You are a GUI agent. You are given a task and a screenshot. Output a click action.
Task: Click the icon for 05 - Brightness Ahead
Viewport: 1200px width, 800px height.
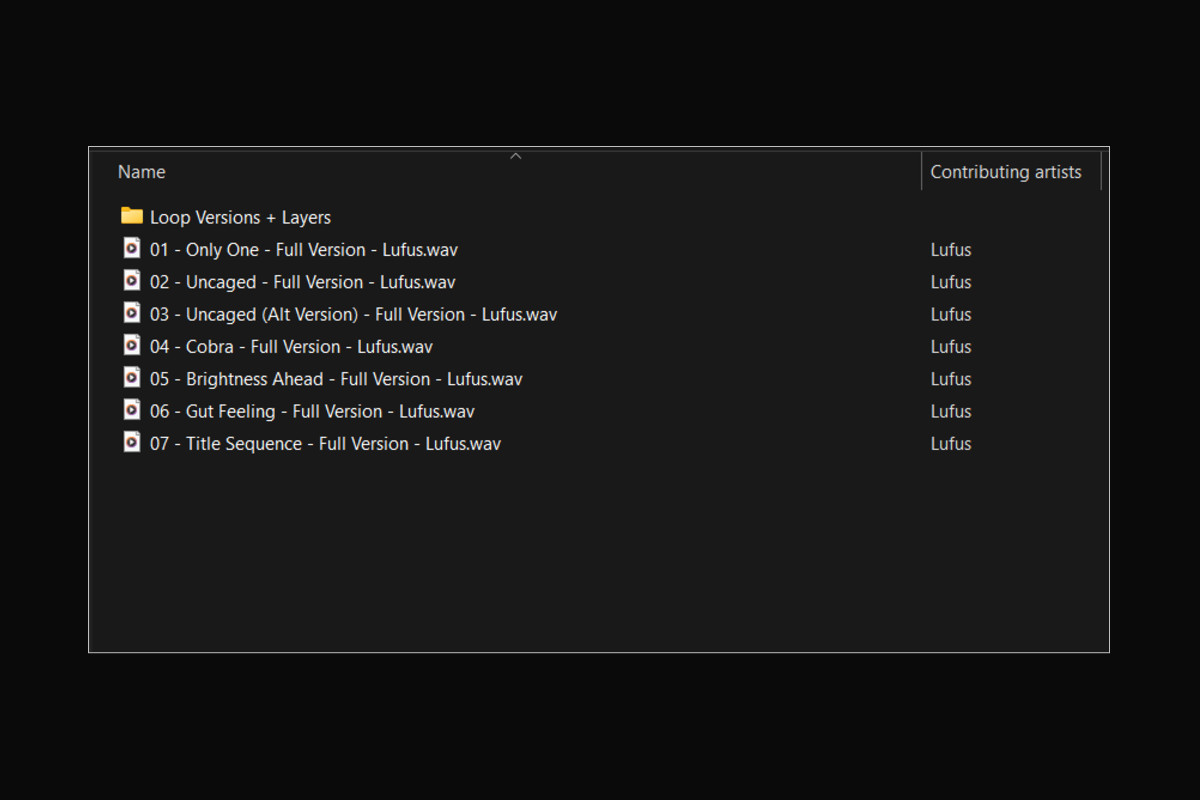[x=132, y=378]
